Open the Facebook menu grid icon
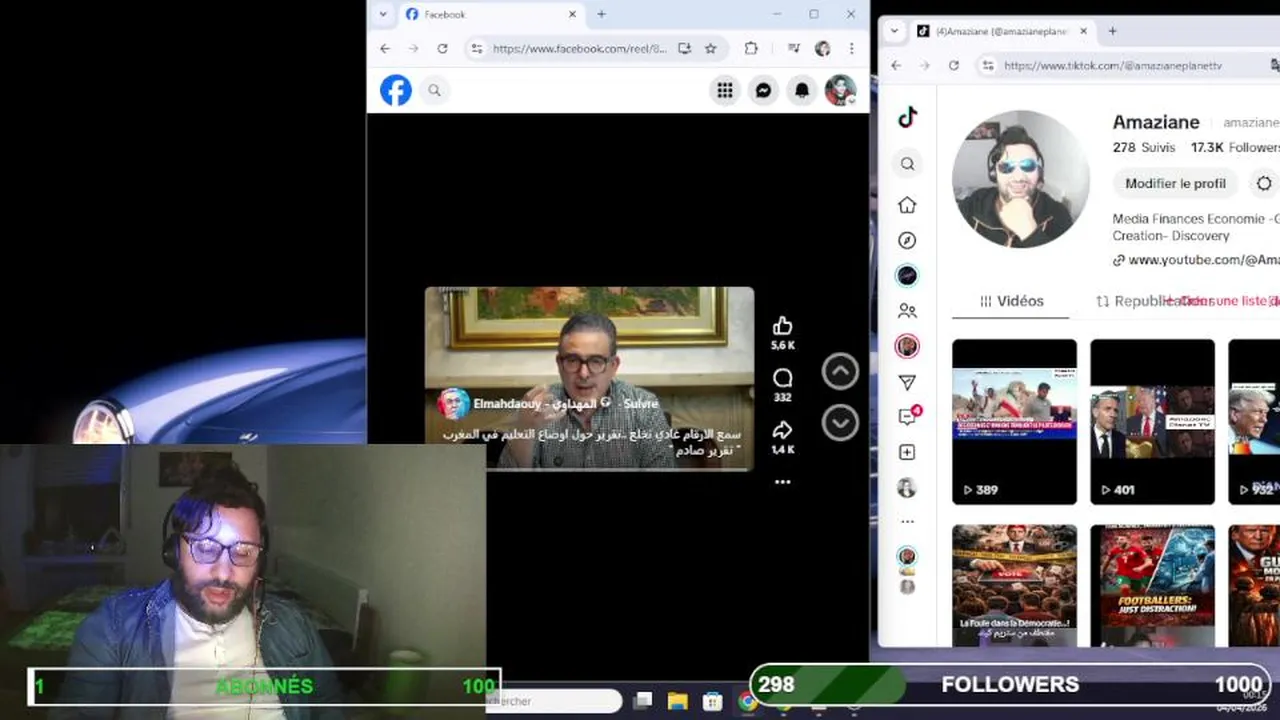The width and height of the screenshot is (1280, 720). [725, 91]
